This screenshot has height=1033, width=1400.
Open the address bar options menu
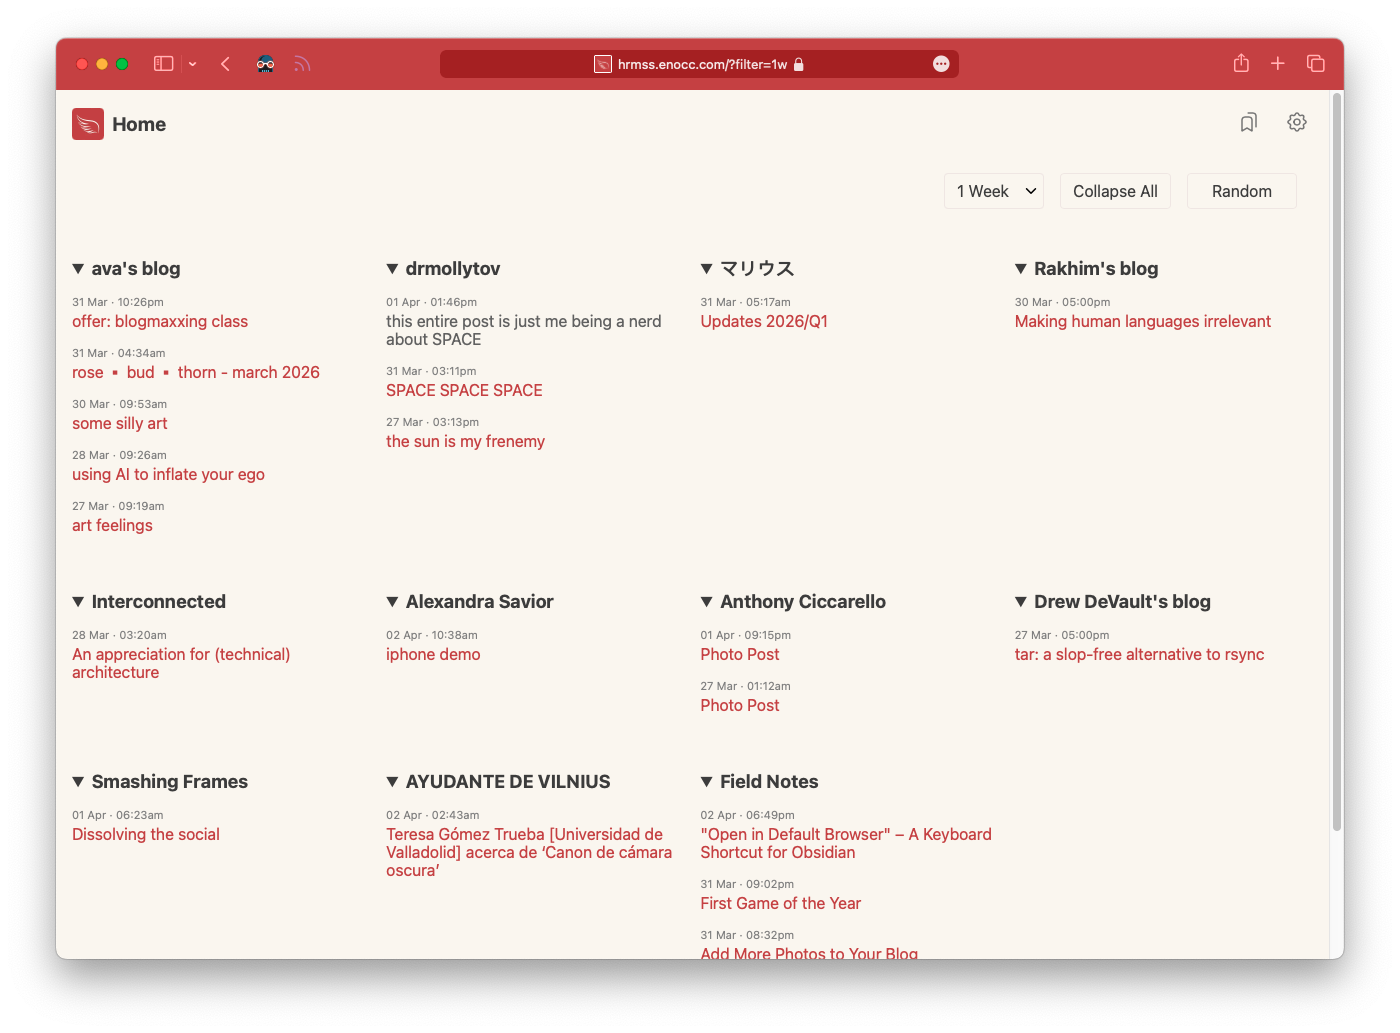[940, 63]
